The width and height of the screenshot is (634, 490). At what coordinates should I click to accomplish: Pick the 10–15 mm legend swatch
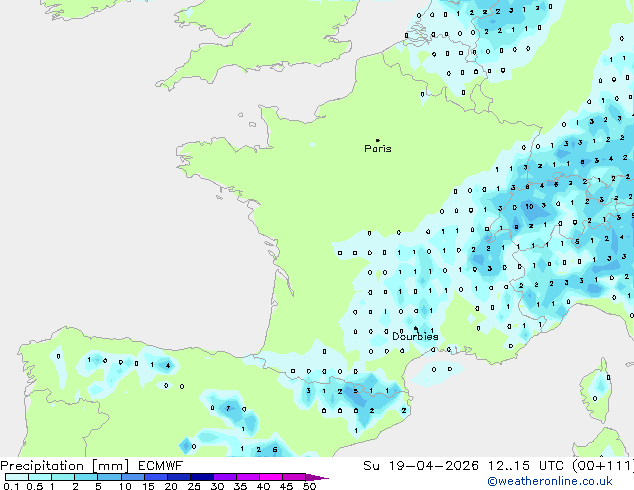(133, 477)
